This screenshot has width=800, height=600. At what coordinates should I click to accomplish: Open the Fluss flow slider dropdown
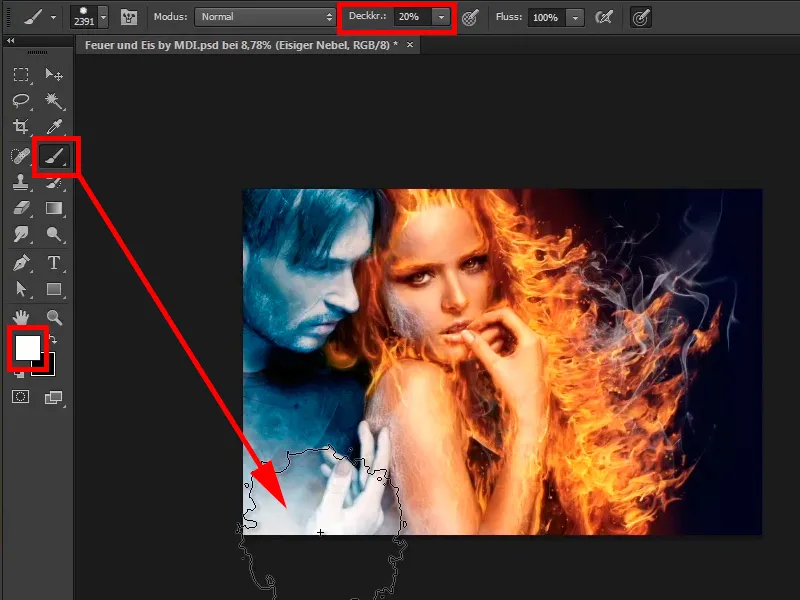tap(575, 18)
